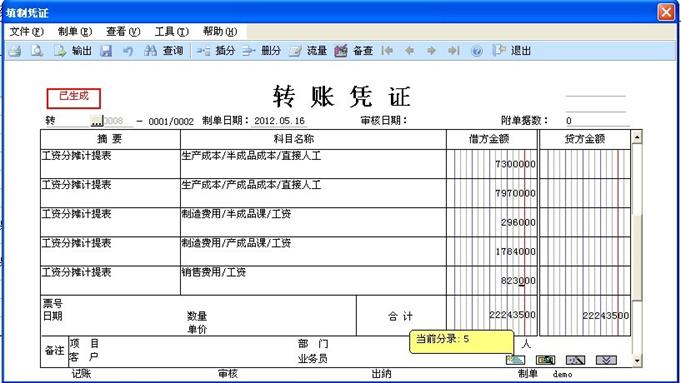
Task: Click the first bottom-right landscape icon
Action: click(x=516, y=360)
